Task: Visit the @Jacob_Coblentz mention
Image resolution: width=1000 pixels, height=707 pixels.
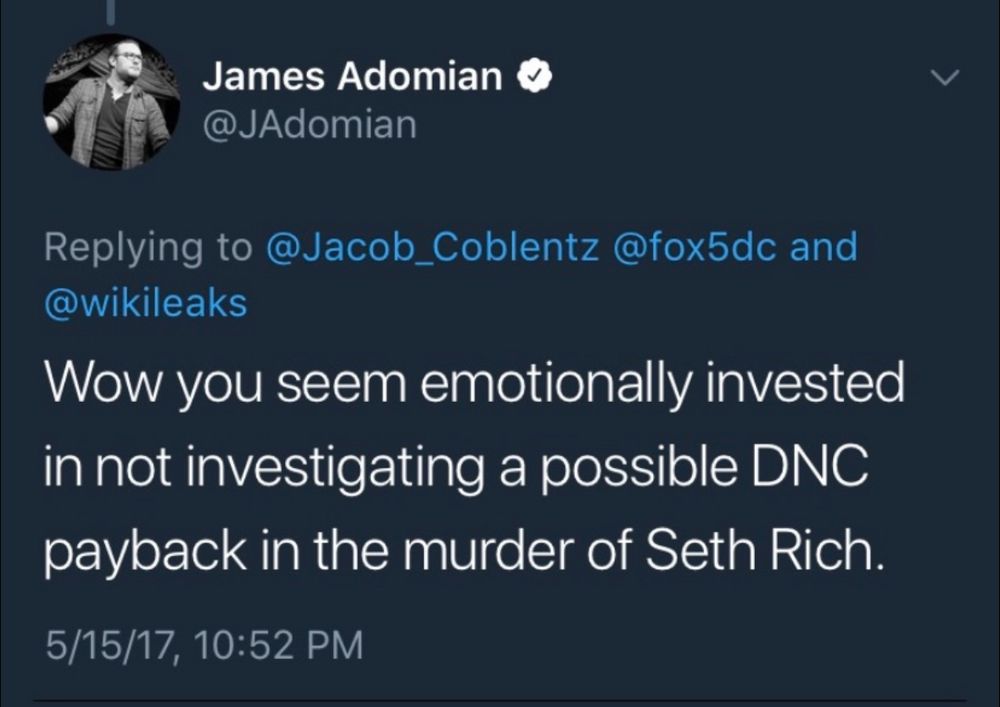Action: tap(434, 247)
